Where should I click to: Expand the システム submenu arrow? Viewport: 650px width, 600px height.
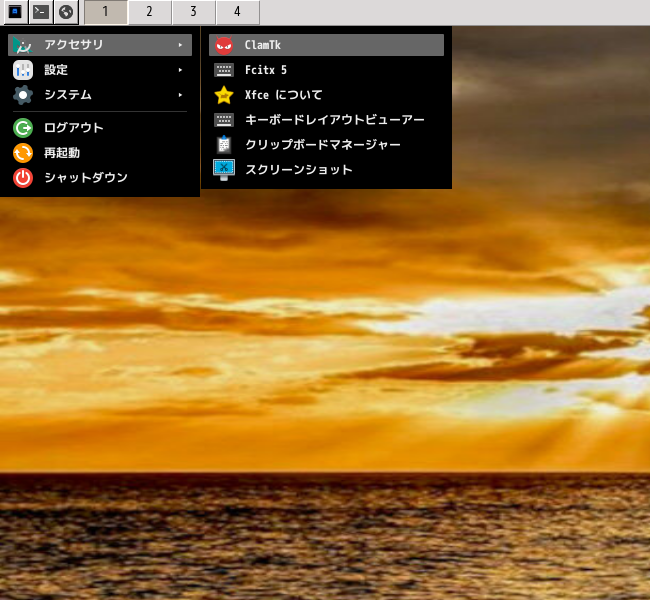point(180,95)
